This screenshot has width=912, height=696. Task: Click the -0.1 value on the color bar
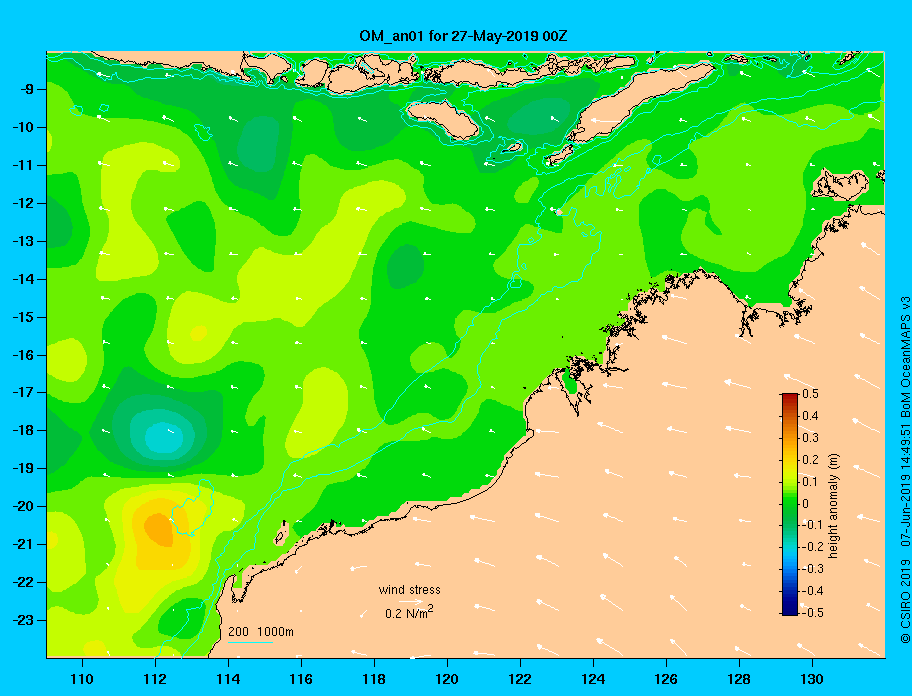812,525
